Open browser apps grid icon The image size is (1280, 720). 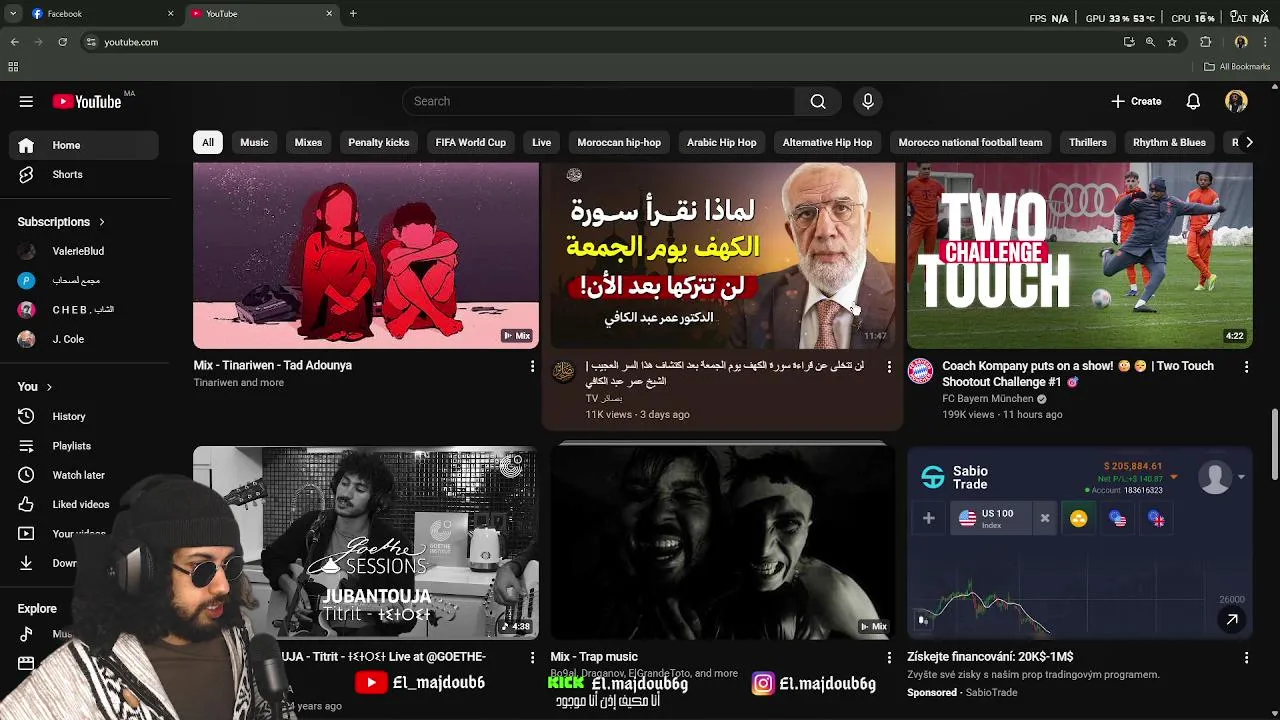(13, 67)
